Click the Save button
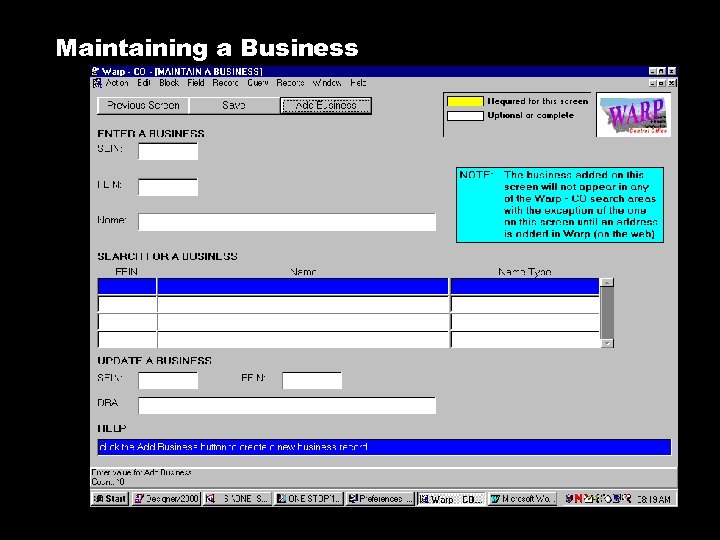The image size is (720, 540). tap(234, 106)
